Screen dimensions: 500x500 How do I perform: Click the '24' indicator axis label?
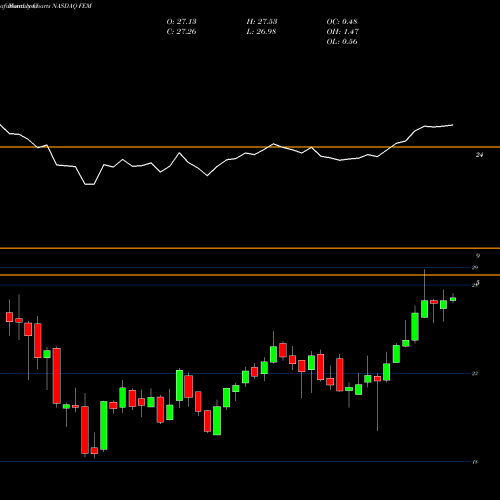tap(479, 155)
